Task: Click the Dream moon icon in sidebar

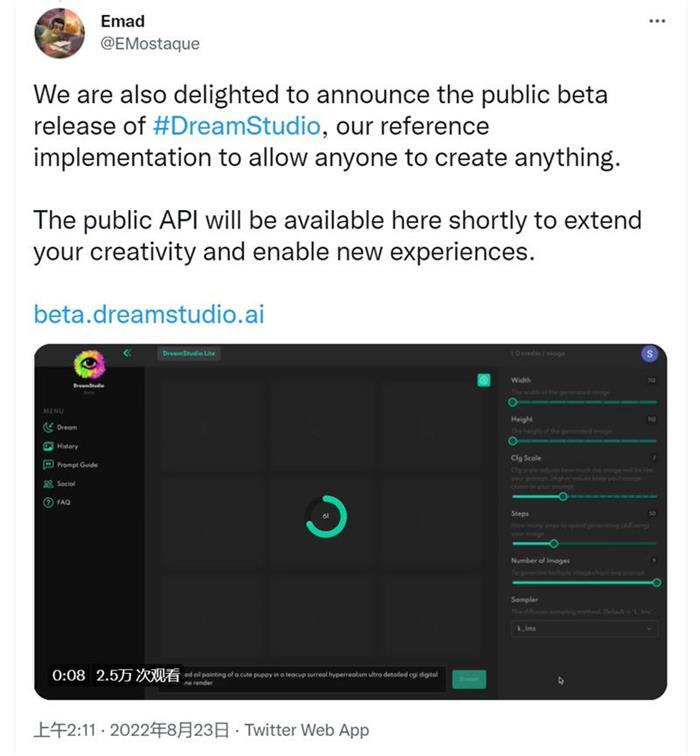Action: click(48, 427)
